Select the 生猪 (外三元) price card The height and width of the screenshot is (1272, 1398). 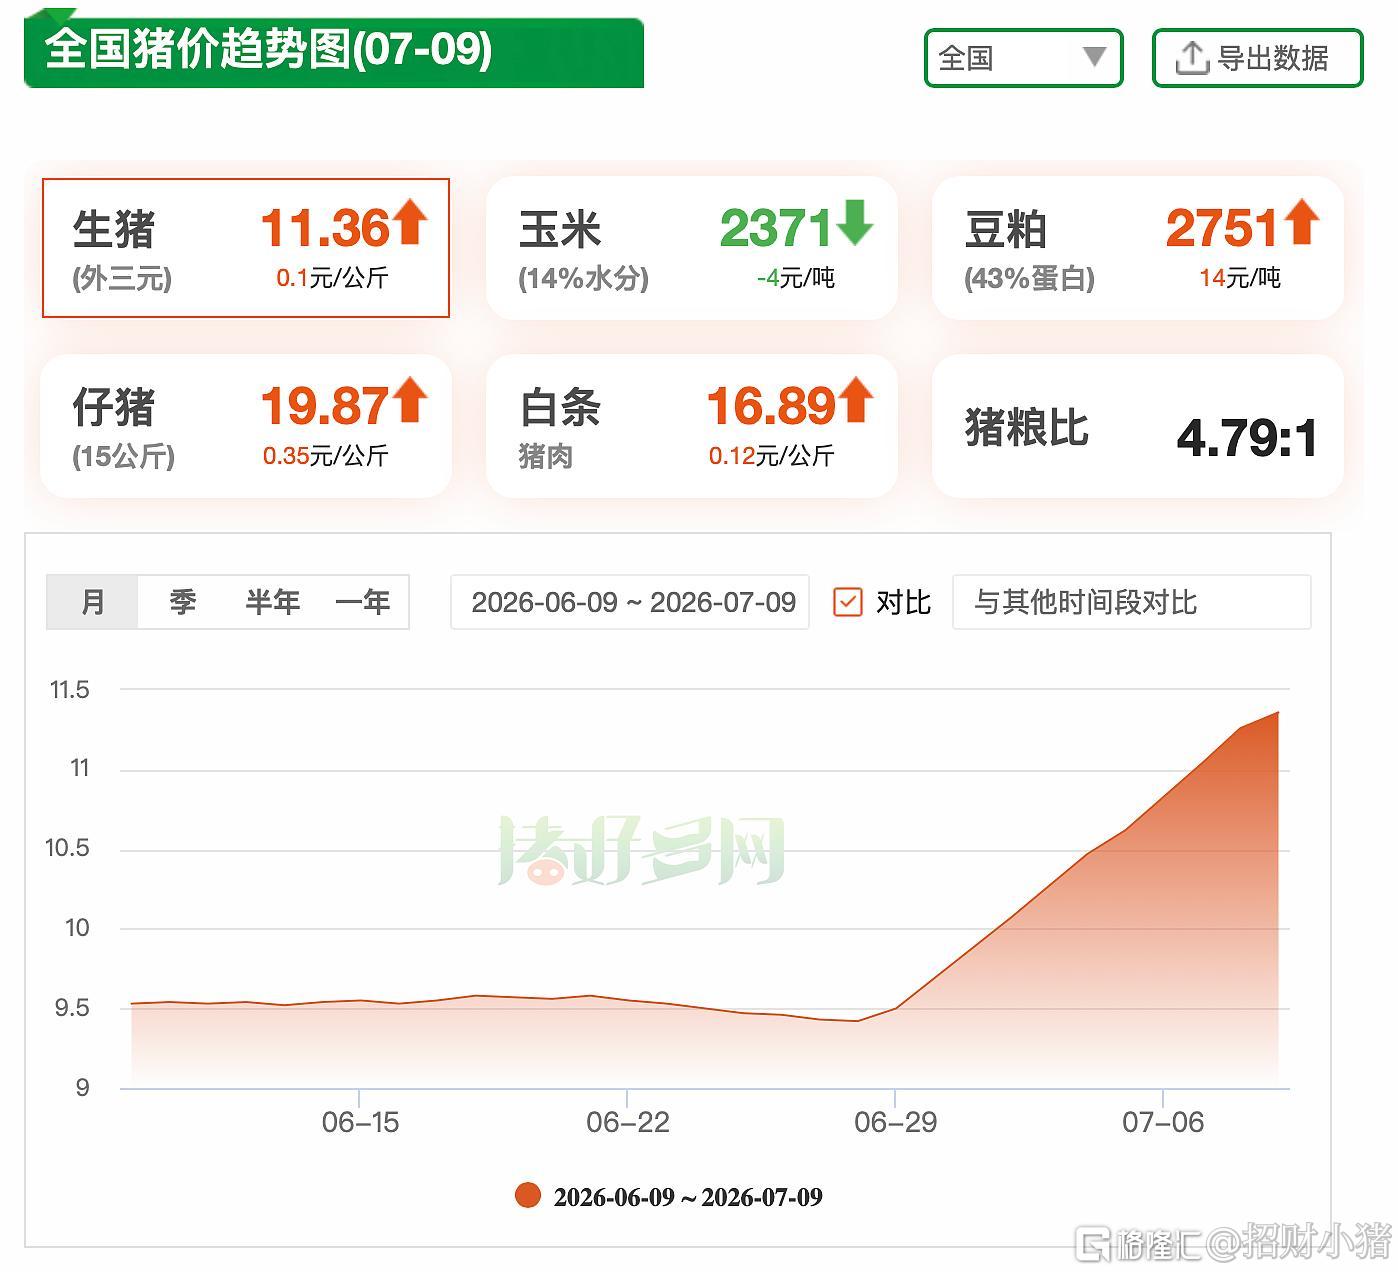click(x=246, y=248)
